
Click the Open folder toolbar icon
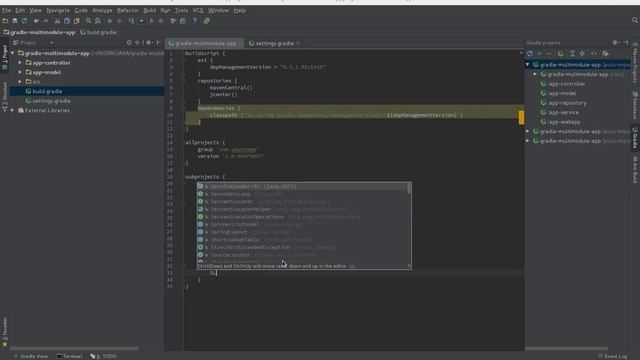click(x=5, y=21)
